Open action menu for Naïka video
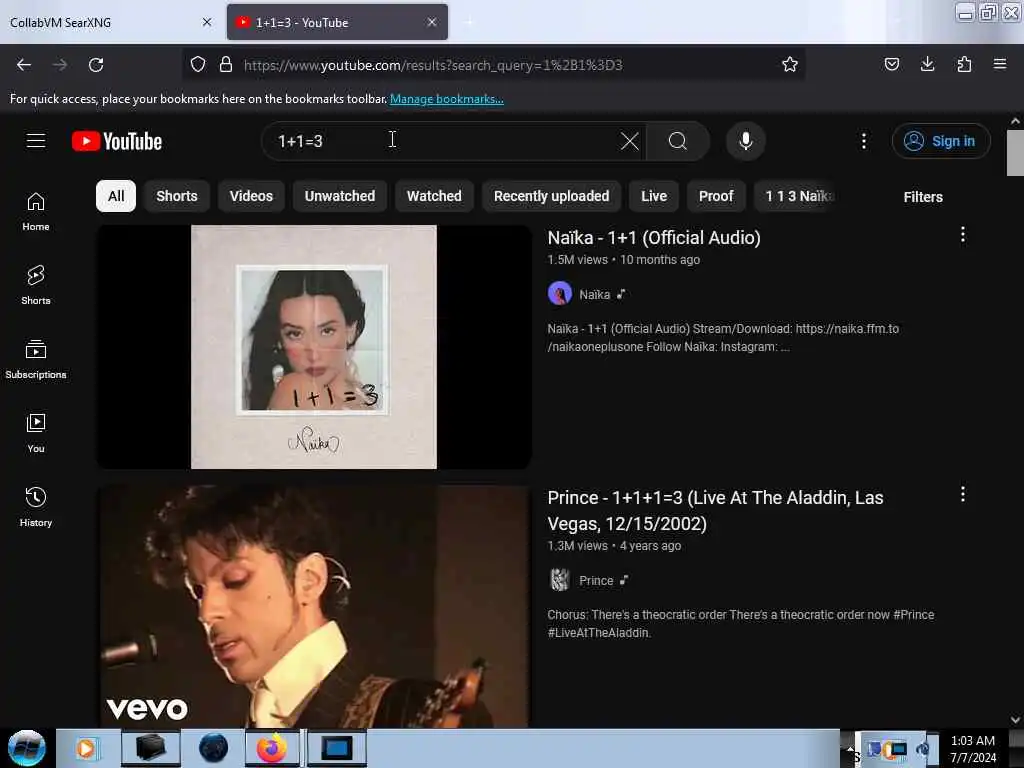 point(963,234)
